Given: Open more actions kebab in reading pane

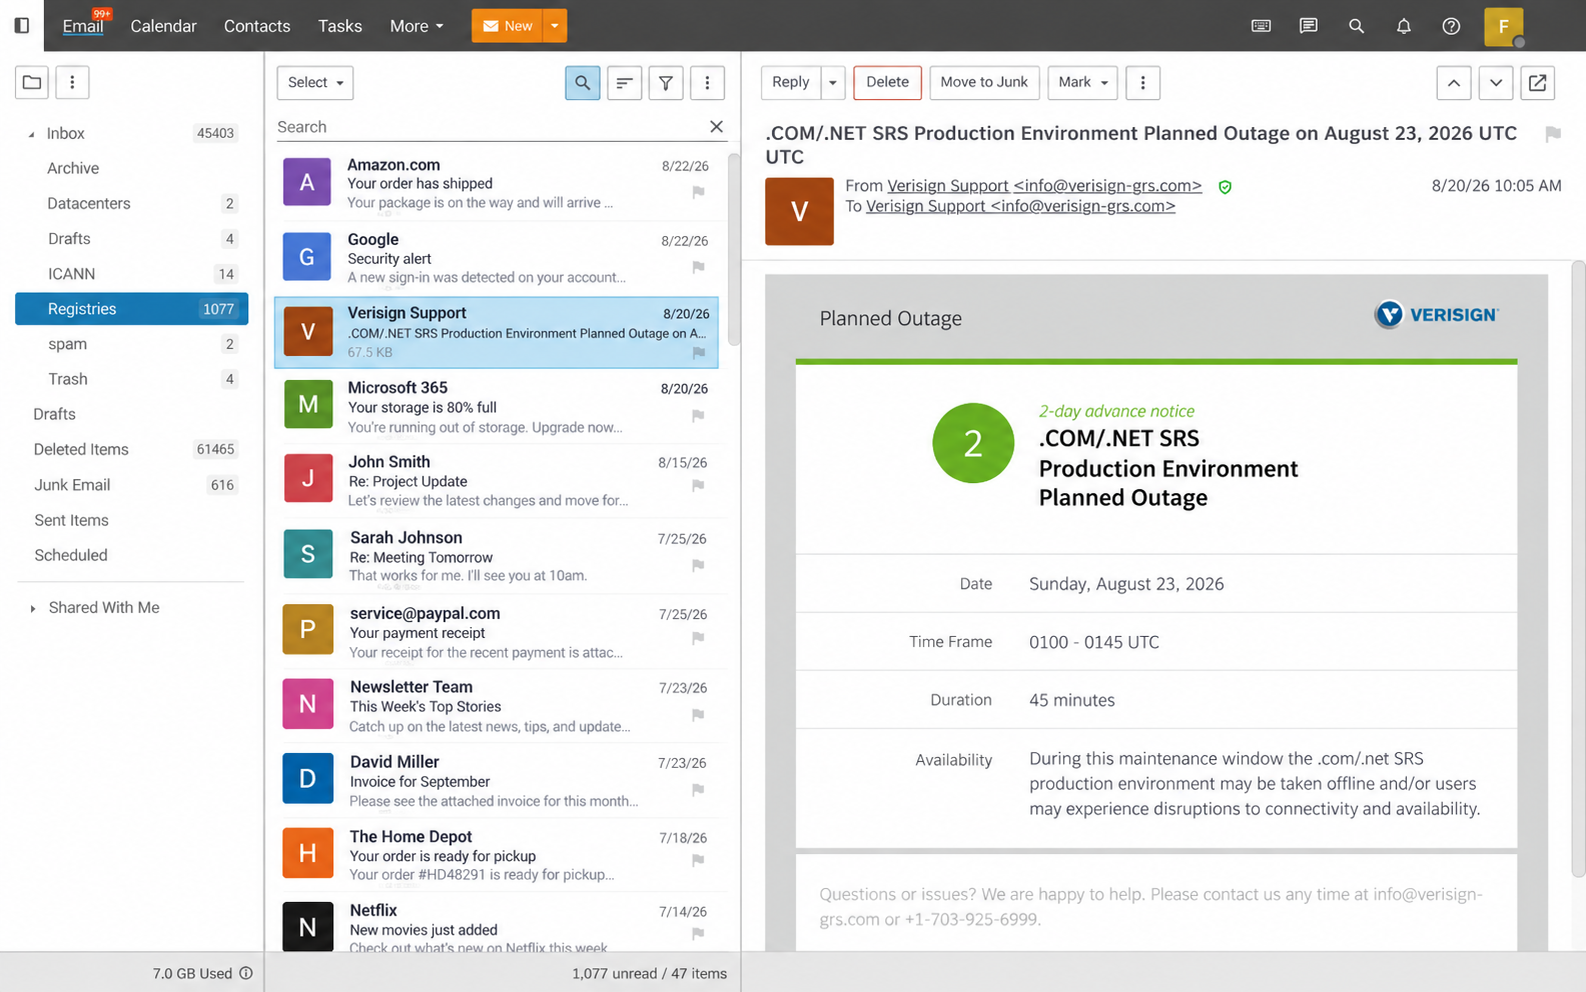Looking at the screenshot, I should coord(1142,82).
